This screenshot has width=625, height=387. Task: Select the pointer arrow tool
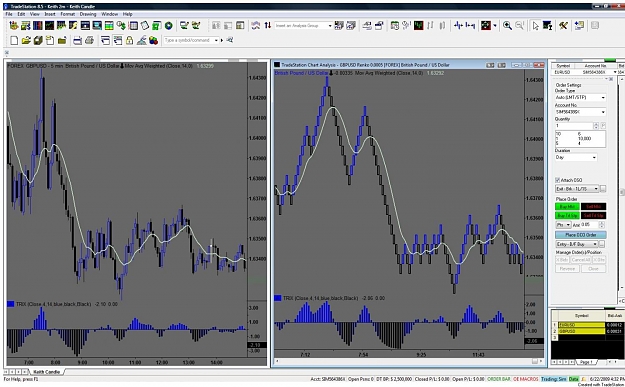click(x=535, y=26)
